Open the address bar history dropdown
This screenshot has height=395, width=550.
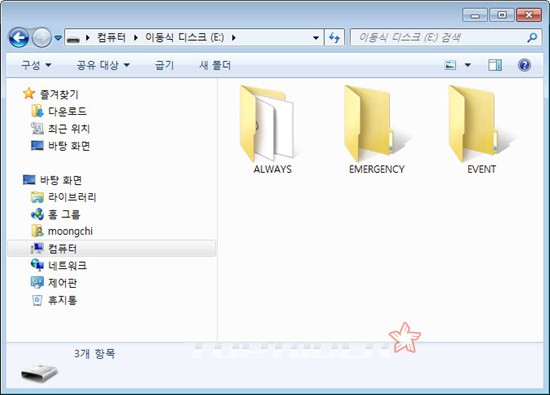pyautogui.click(x=316, y=38)
